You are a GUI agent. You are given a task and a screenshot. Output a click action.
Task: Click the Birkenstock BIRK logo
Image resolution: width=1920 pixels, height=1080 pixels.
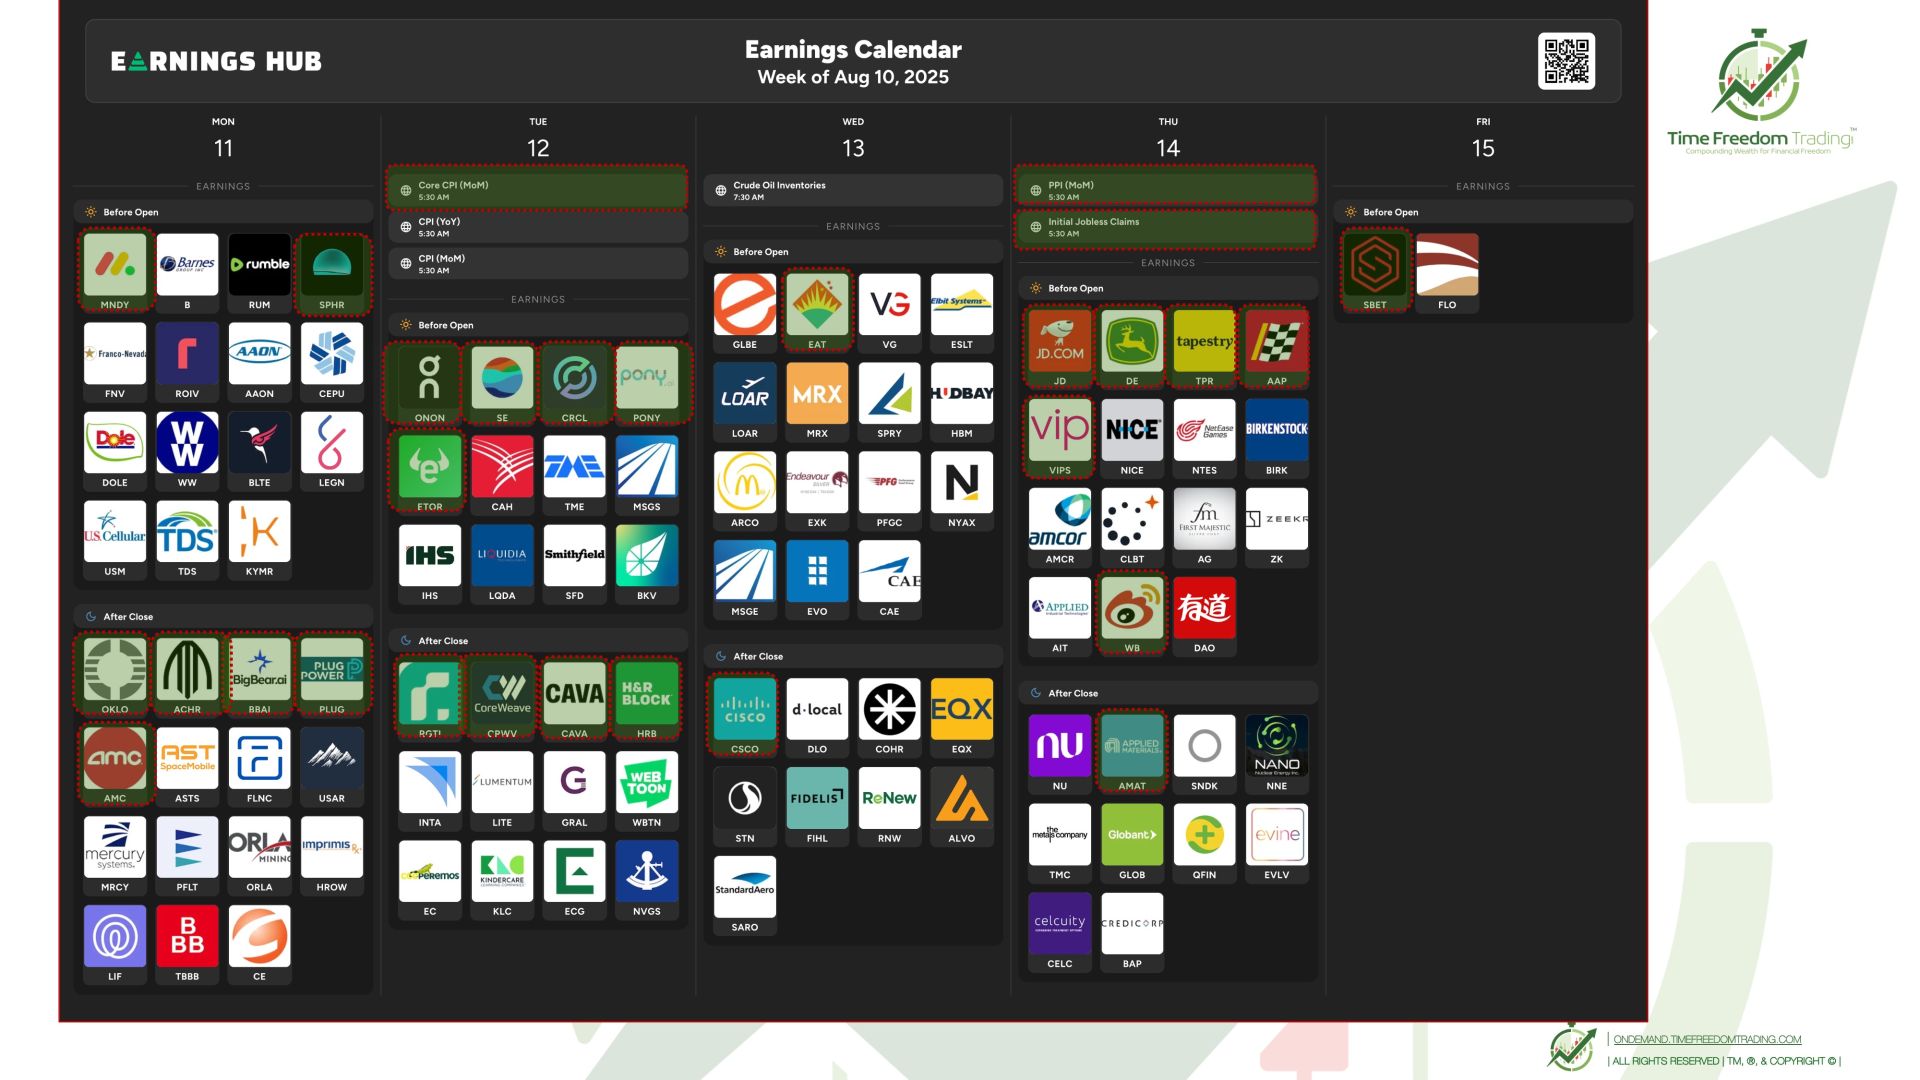[1277, 431]
